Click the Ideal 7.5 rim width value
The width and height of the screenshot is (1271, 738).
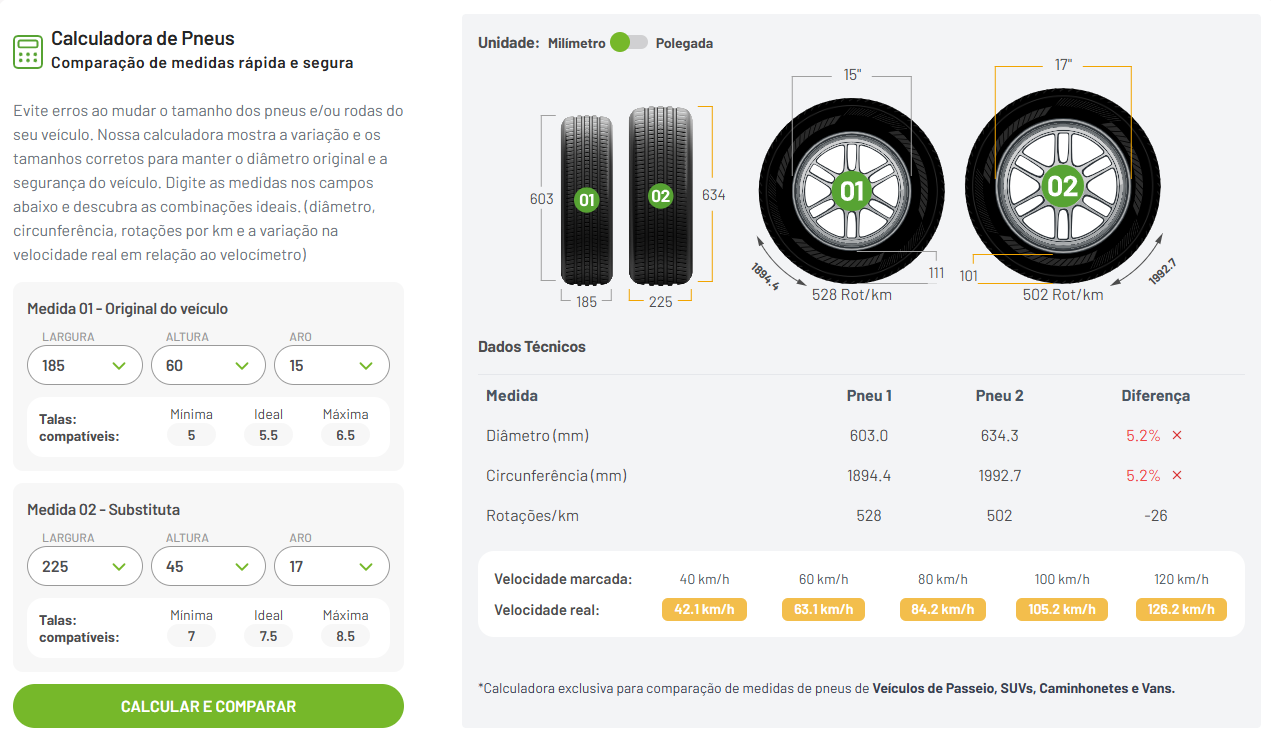tap(268, 636)
